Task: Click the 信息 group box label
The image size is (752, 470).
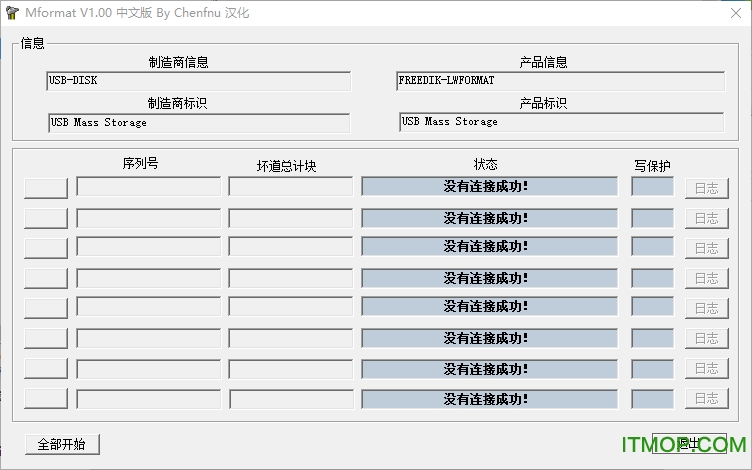Action: pos(32,43)
